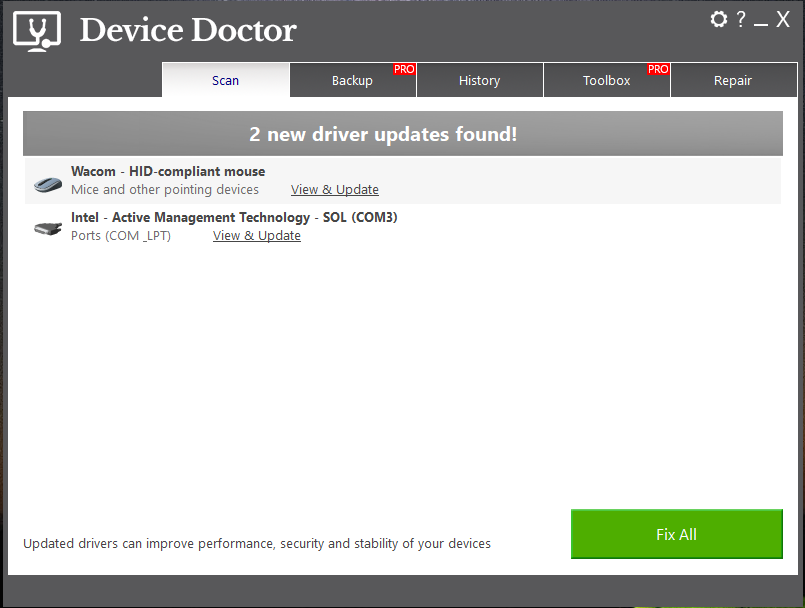The width and height of the screenshot is (805, 608).
Task: Click the PRO badge on Backup tab
Action: pos(404,69)
